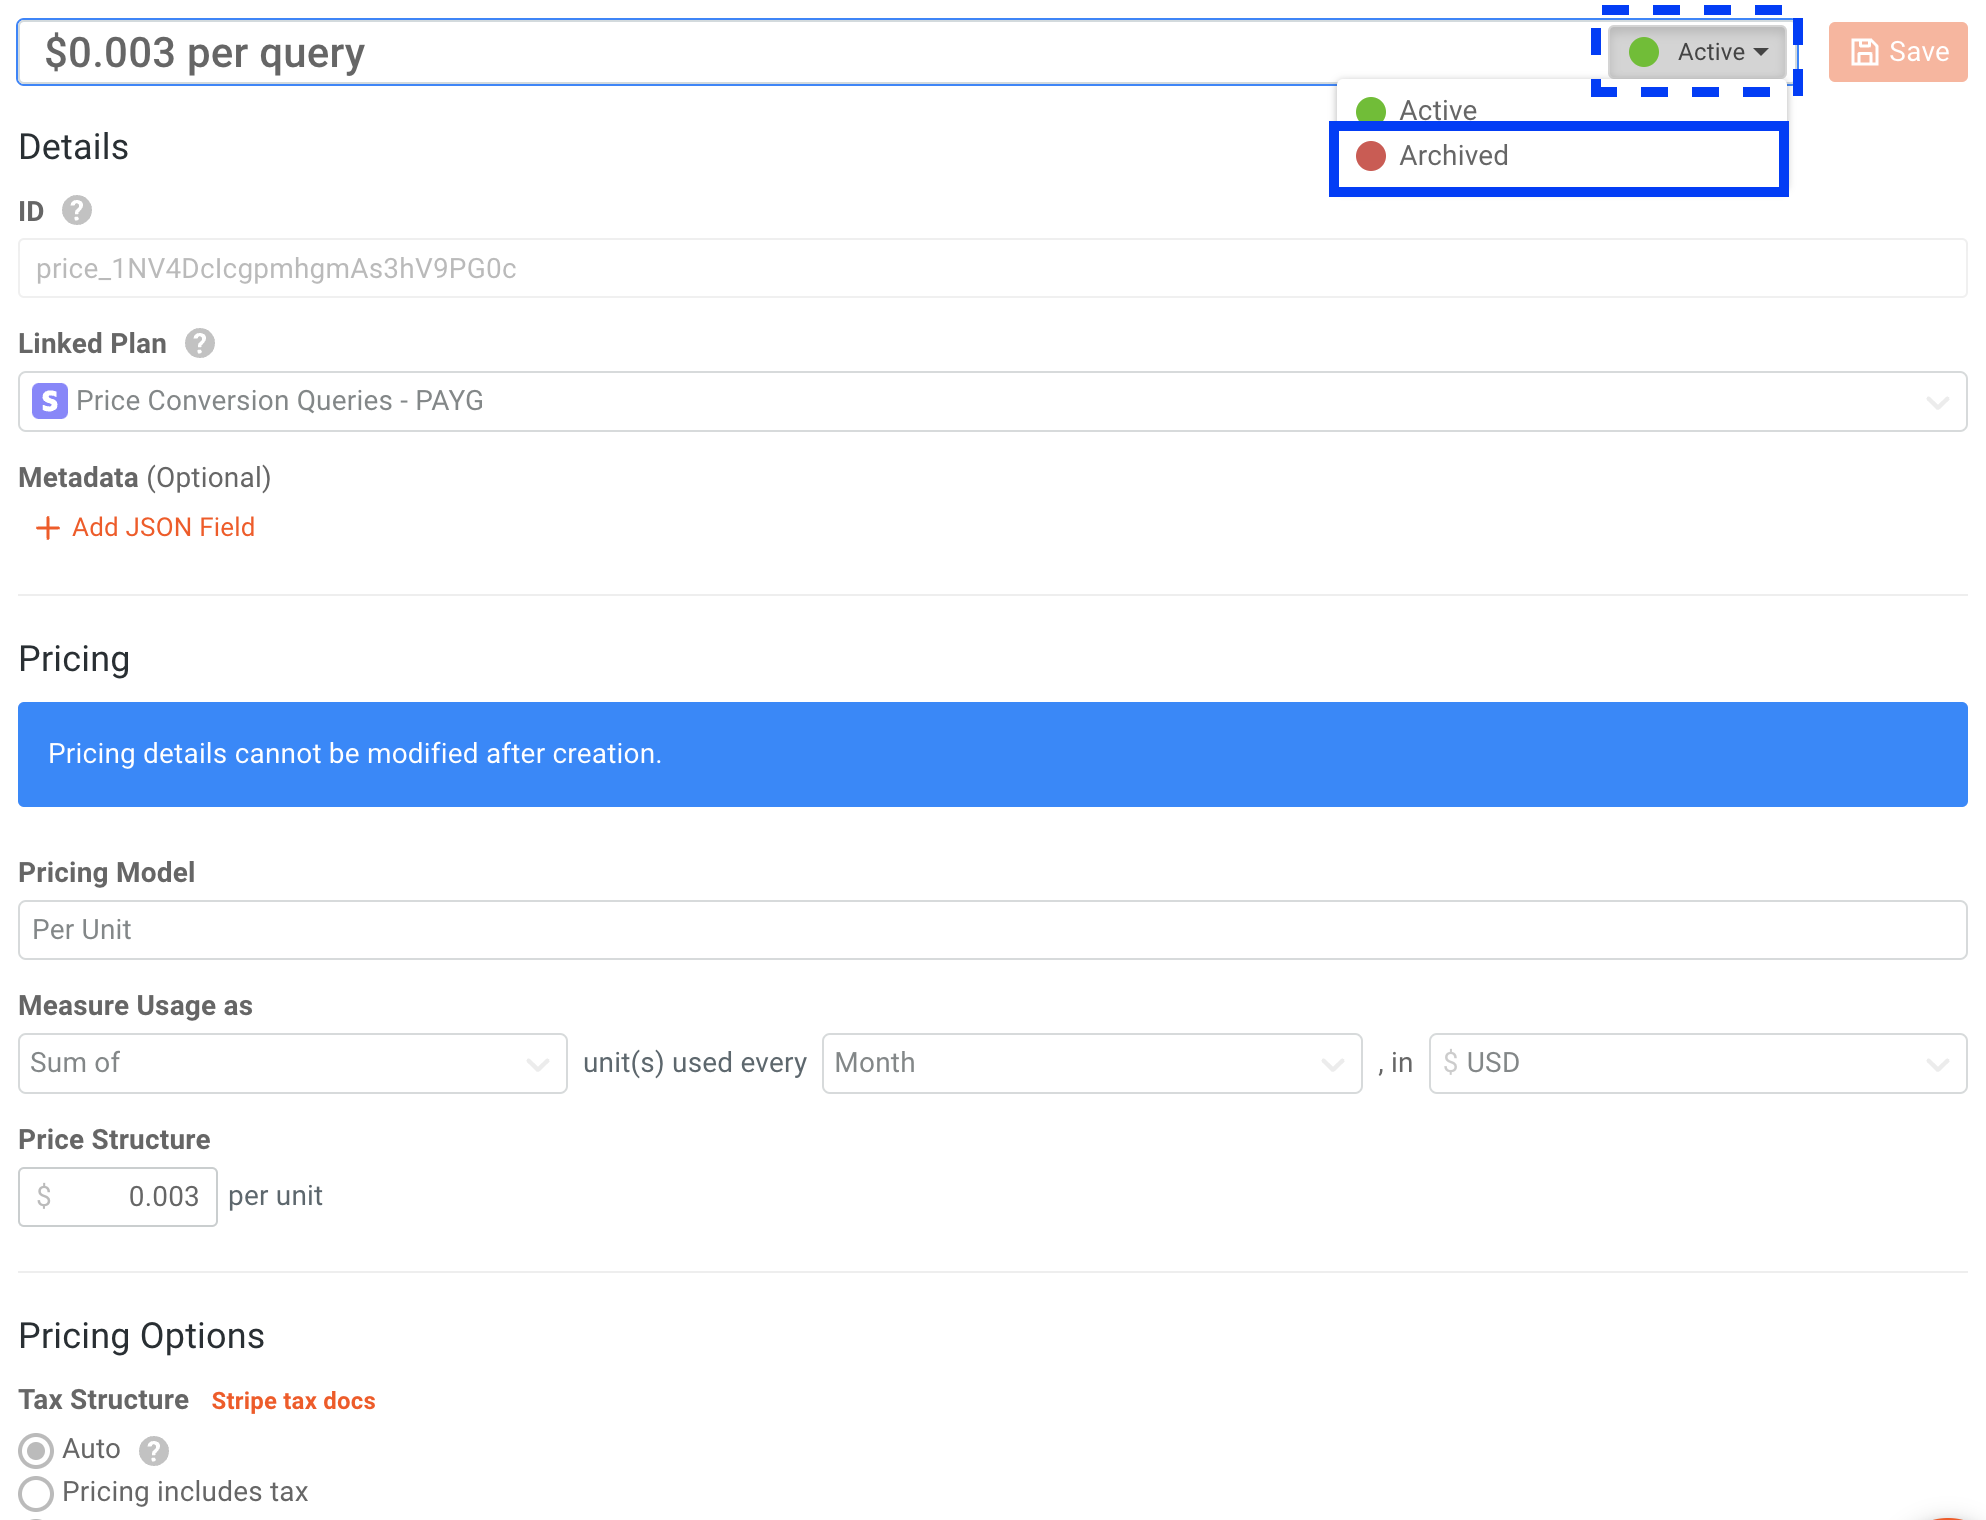This screenshot has height=1520, width=1986.
Task: Click the Add JSON Field link
Action: tap(163, 527)
